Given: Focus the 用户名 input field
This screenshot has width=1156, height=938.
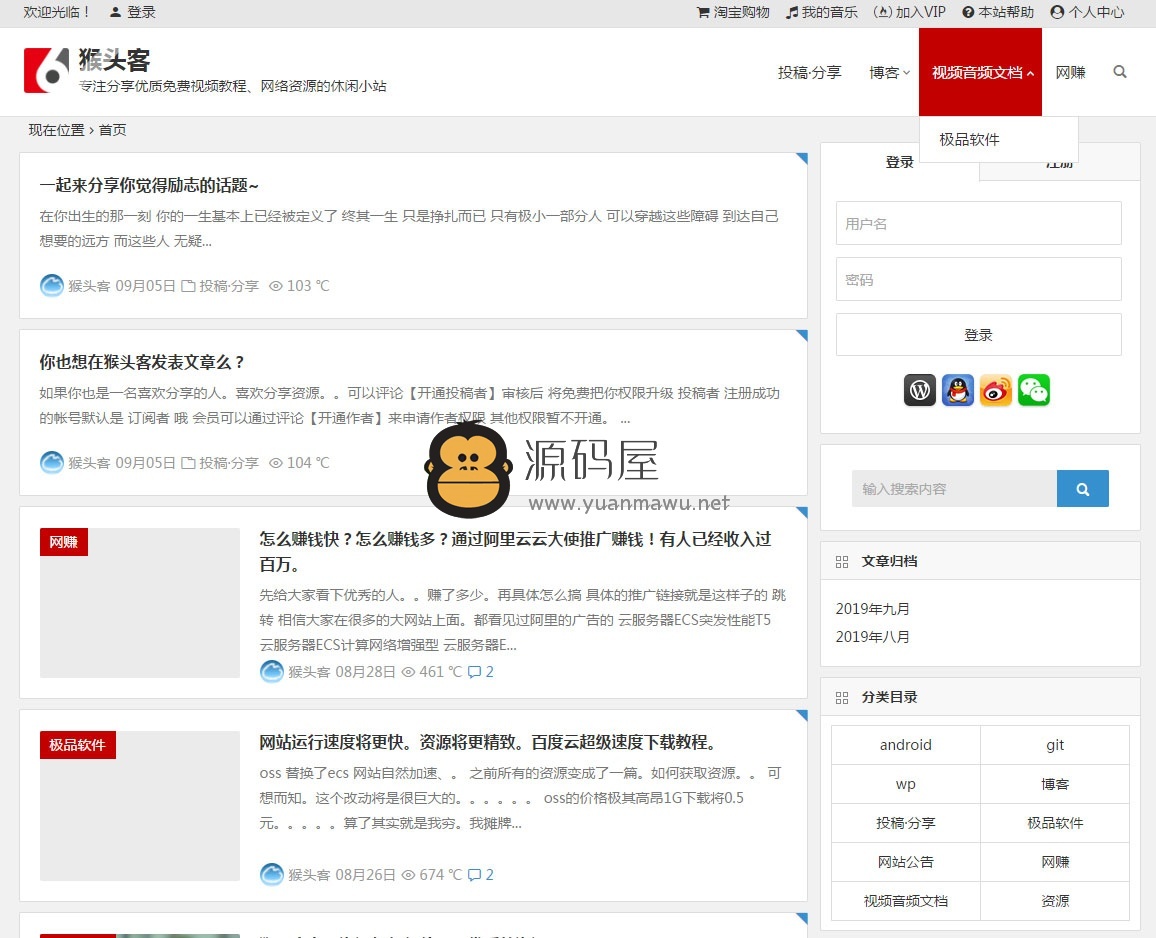Looking at the screenshot, I should [x=978, y=223].
